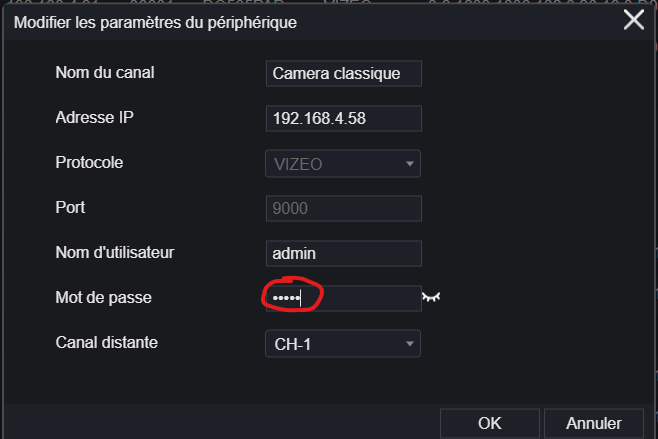
Task: Click the Nom du canal label
Action: 105,73
